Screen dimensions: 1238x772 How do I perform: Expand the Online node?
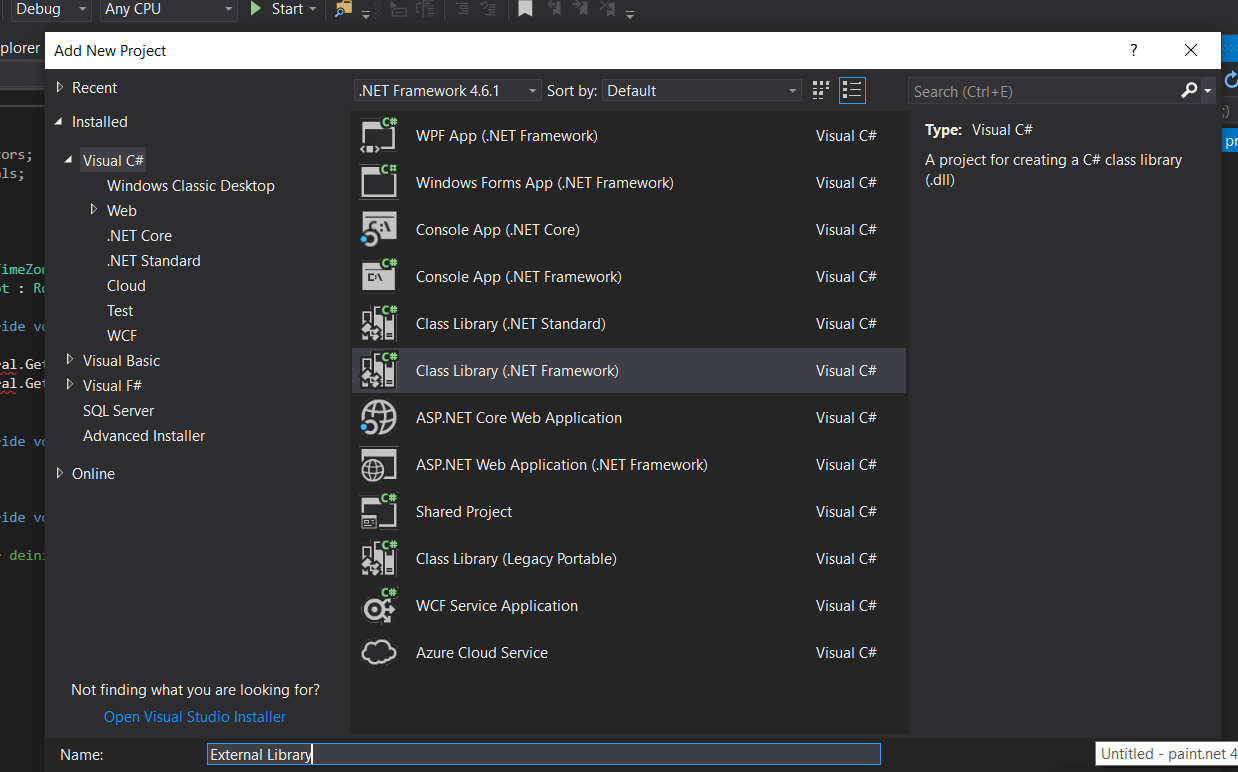tap(60, 473)
